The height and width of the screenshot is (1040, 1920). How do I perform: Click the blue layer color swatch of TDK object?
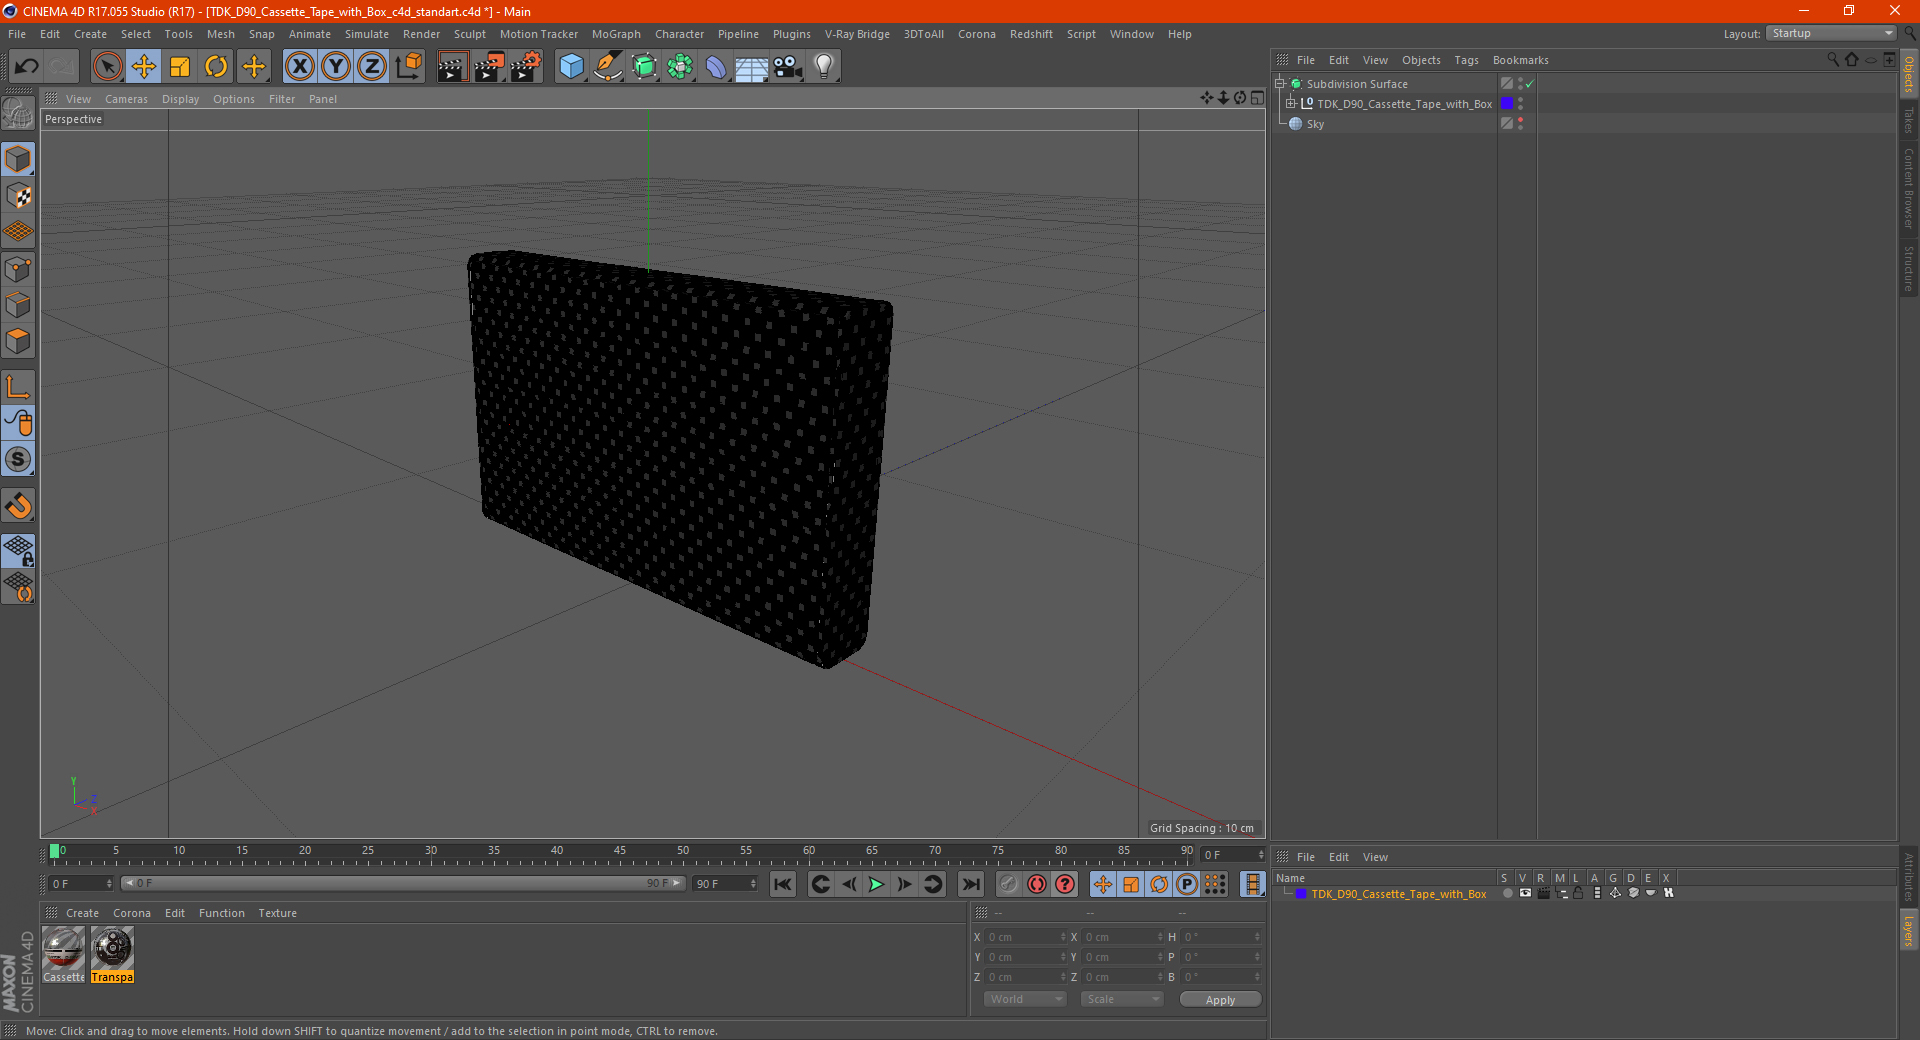[x=1507, y=104]
